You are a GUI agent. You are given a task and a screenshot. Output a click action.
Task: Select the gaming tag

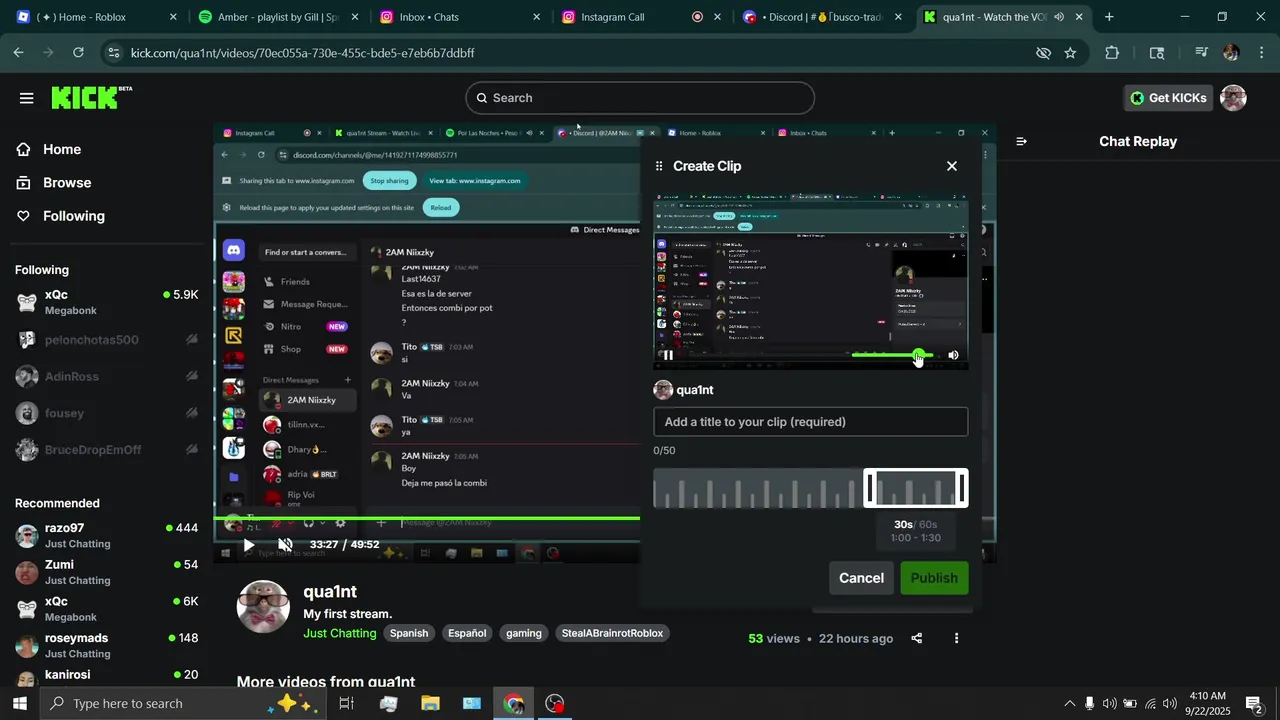[x=524, y=633]
